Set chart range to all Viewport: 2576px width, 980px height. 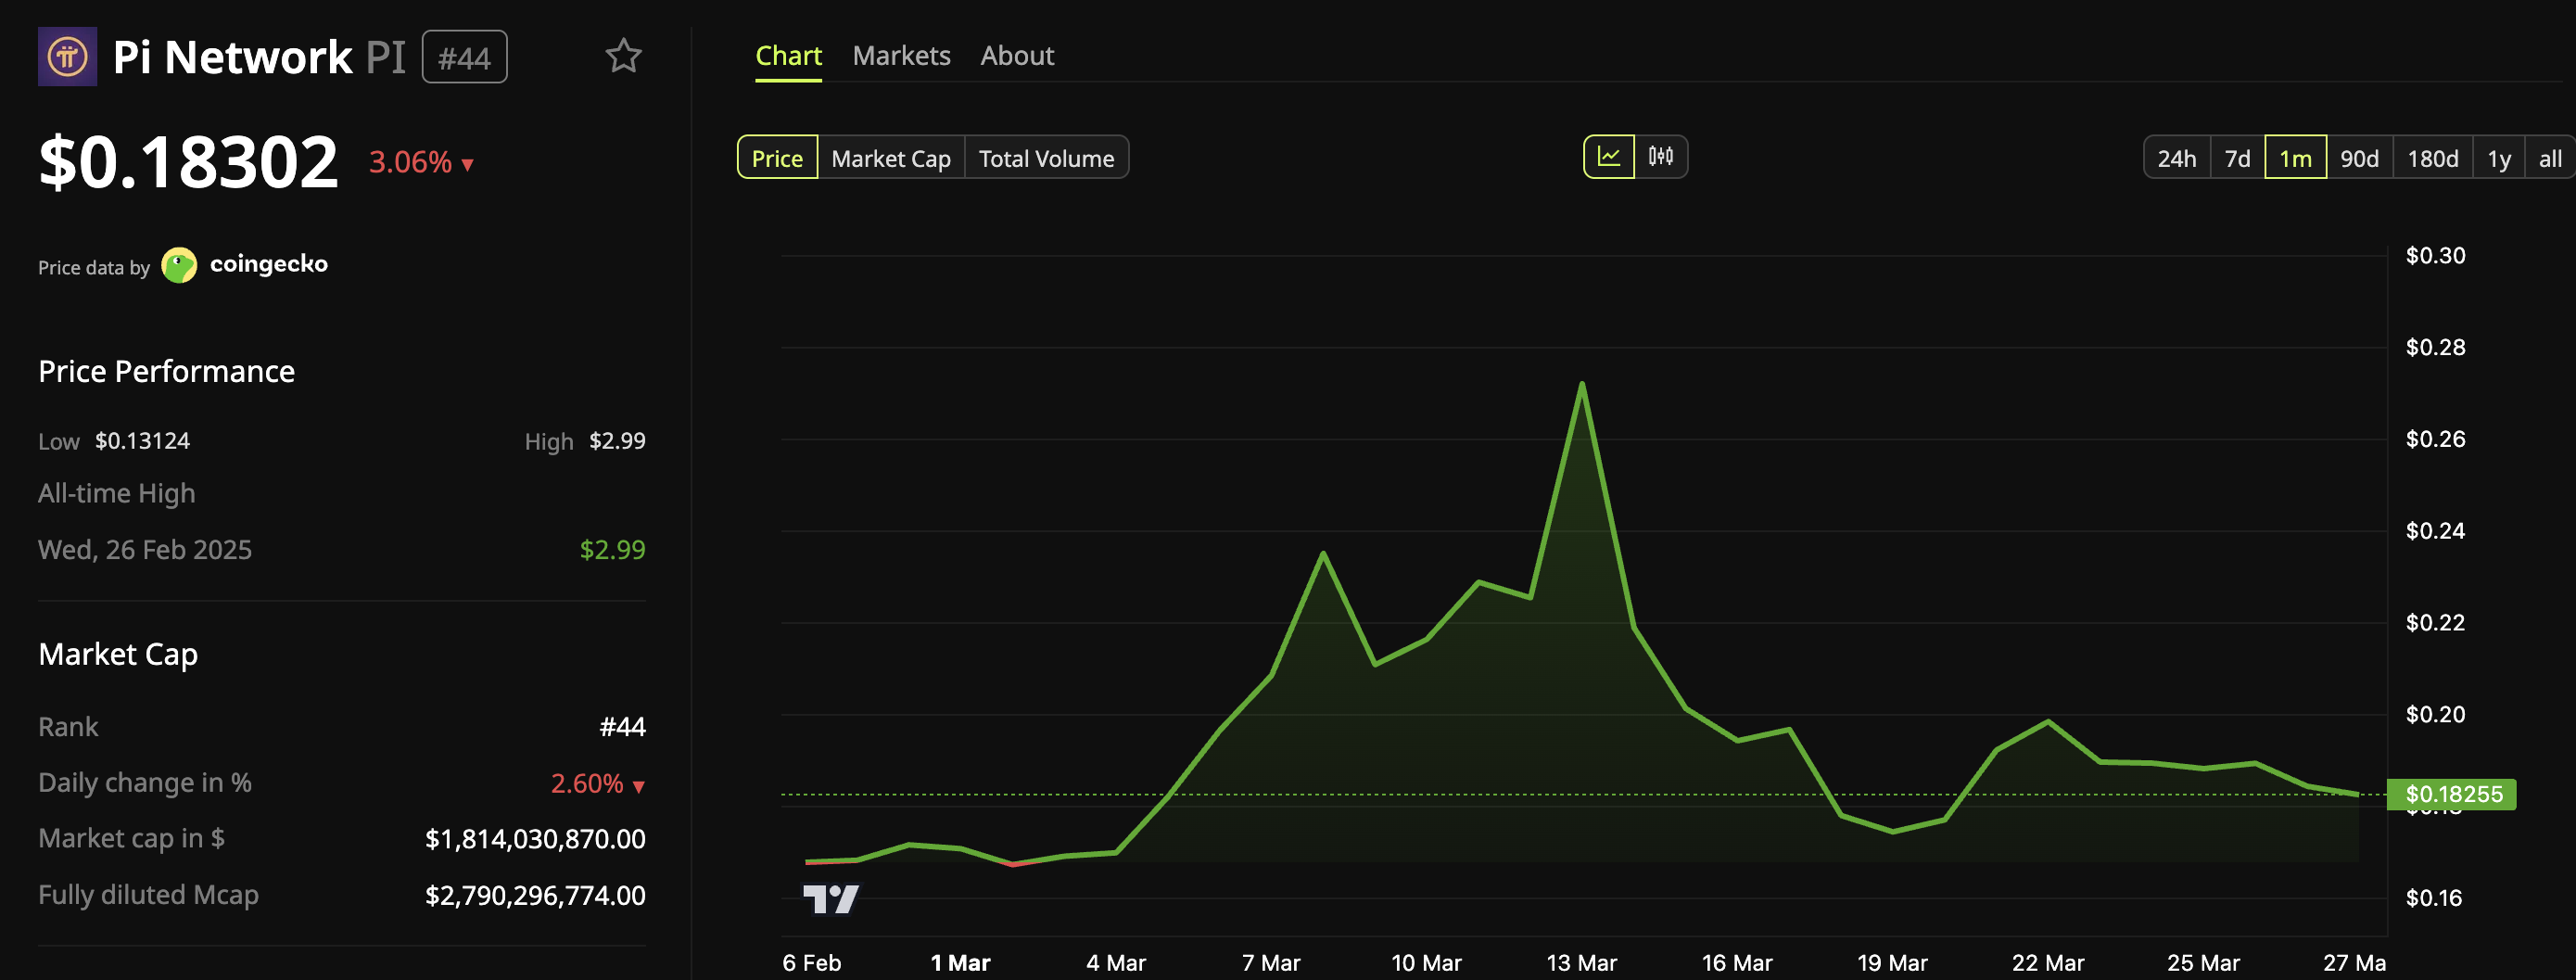click(2549, 158)
